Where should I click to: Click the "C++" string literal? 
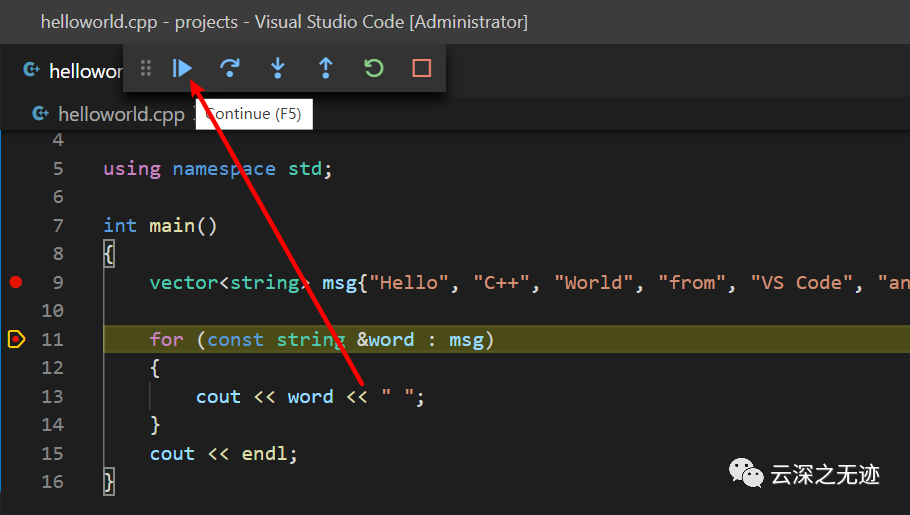[501, 282]
